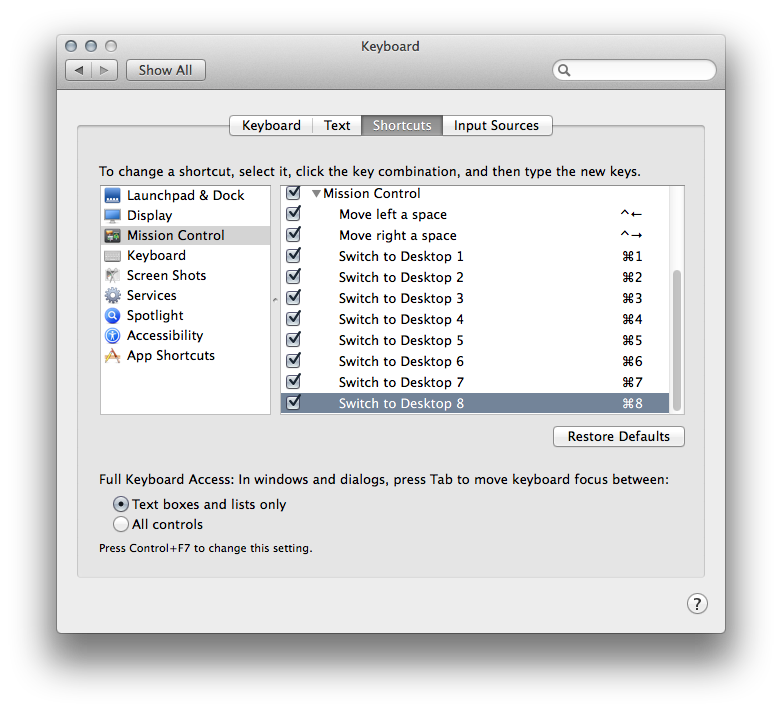Click the Accessibility category icon

[x=112, y=335]
